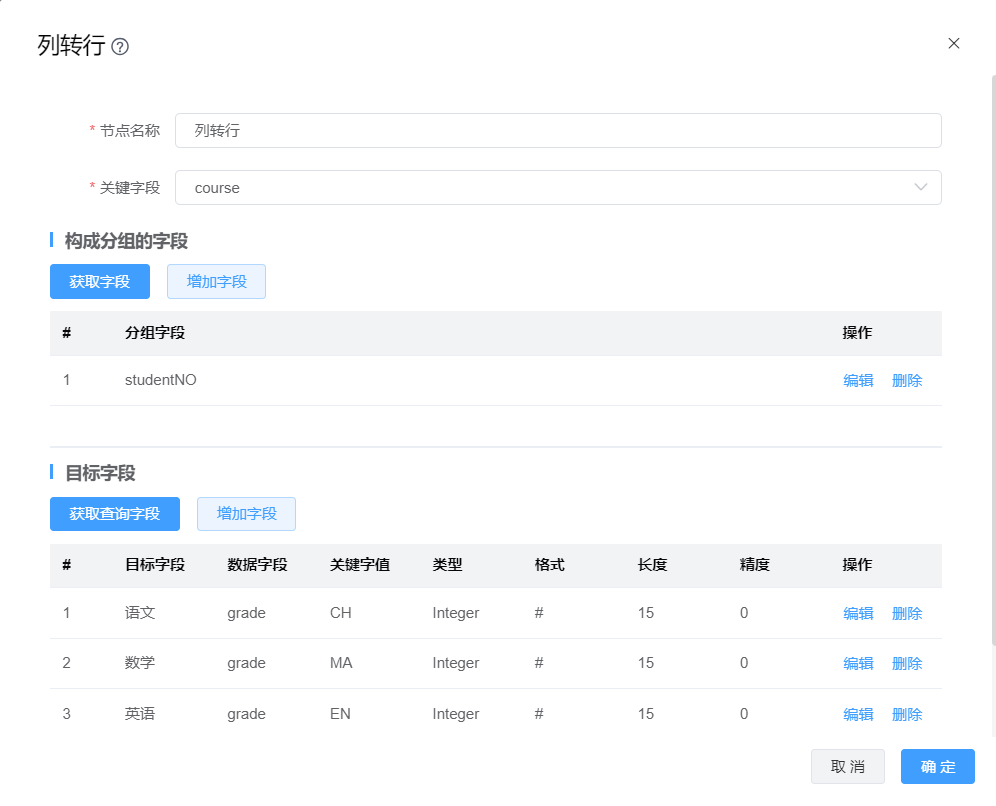Viewport: 996px width, 806px height.
Task: Click the help question mark icon beside 列转行 title
Action: tap(120, 47)
